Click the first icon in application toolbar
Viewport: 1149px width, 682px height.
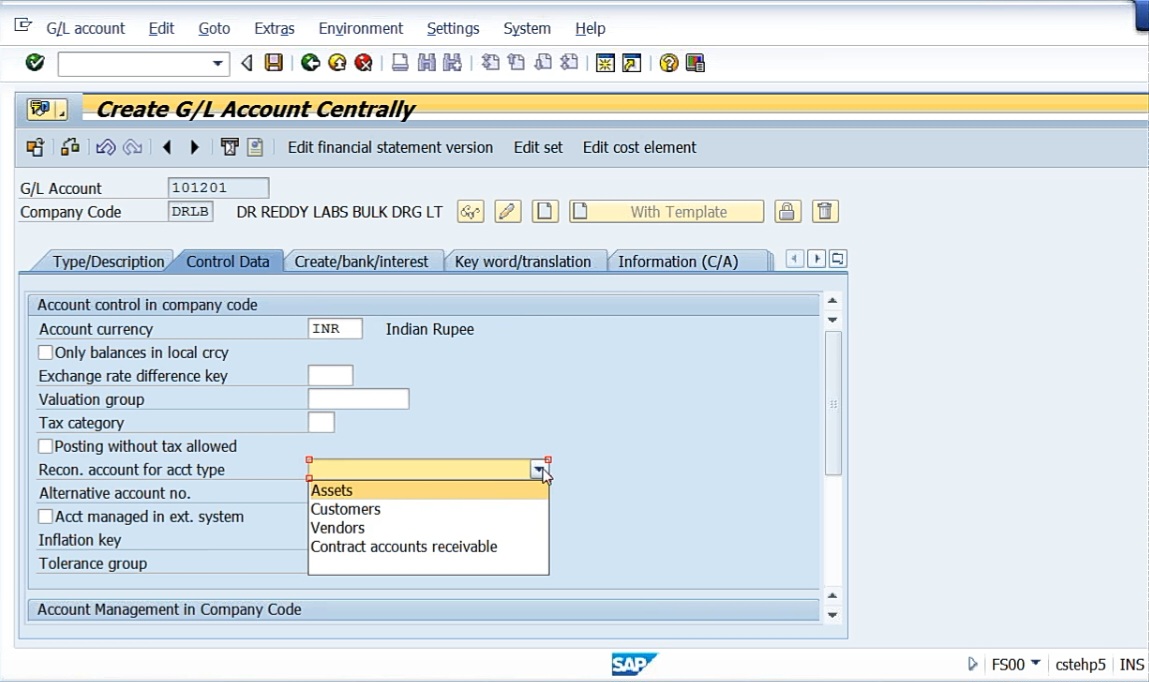point(34,147)
